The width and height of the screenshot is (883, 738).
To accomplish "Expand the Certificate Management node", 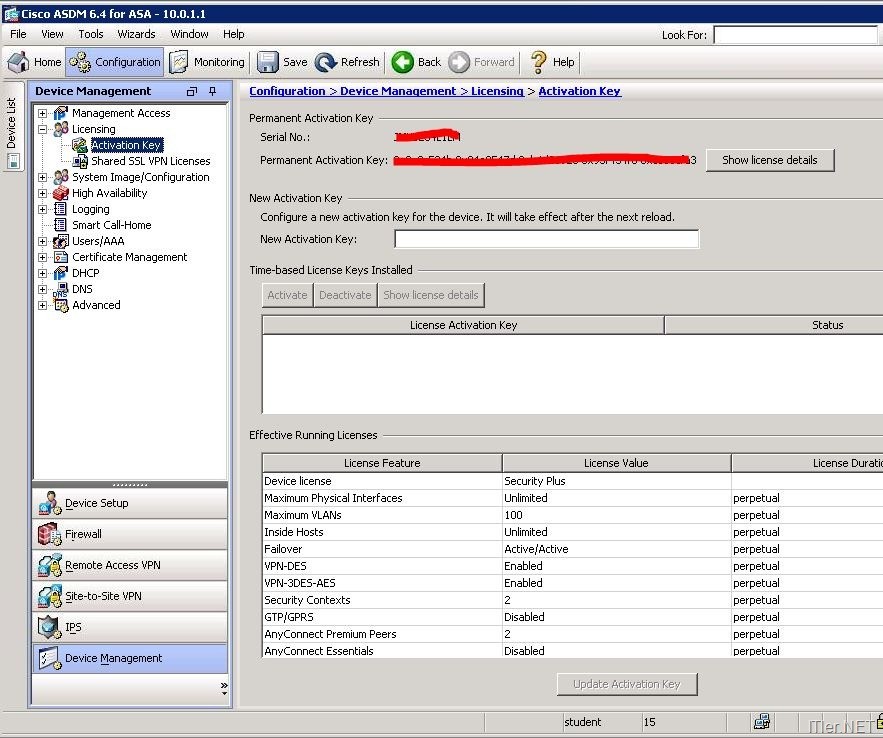I will coord(42,257).
